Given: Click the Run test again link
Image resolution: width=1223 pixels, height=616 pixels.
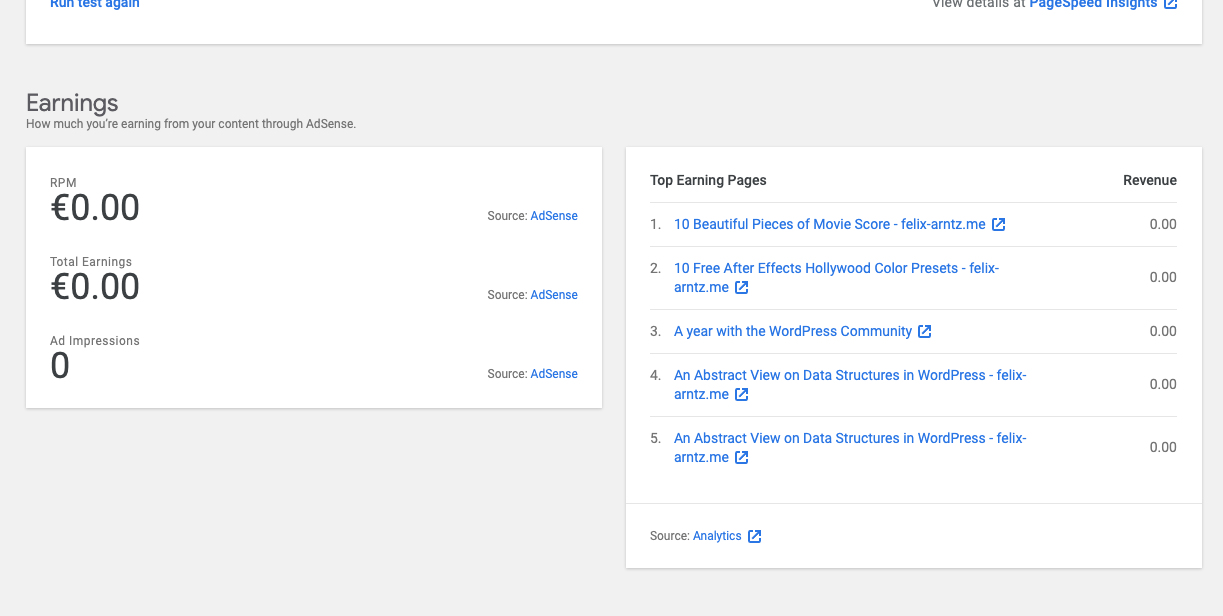Looking at the screenshot, I should (95, 4).
